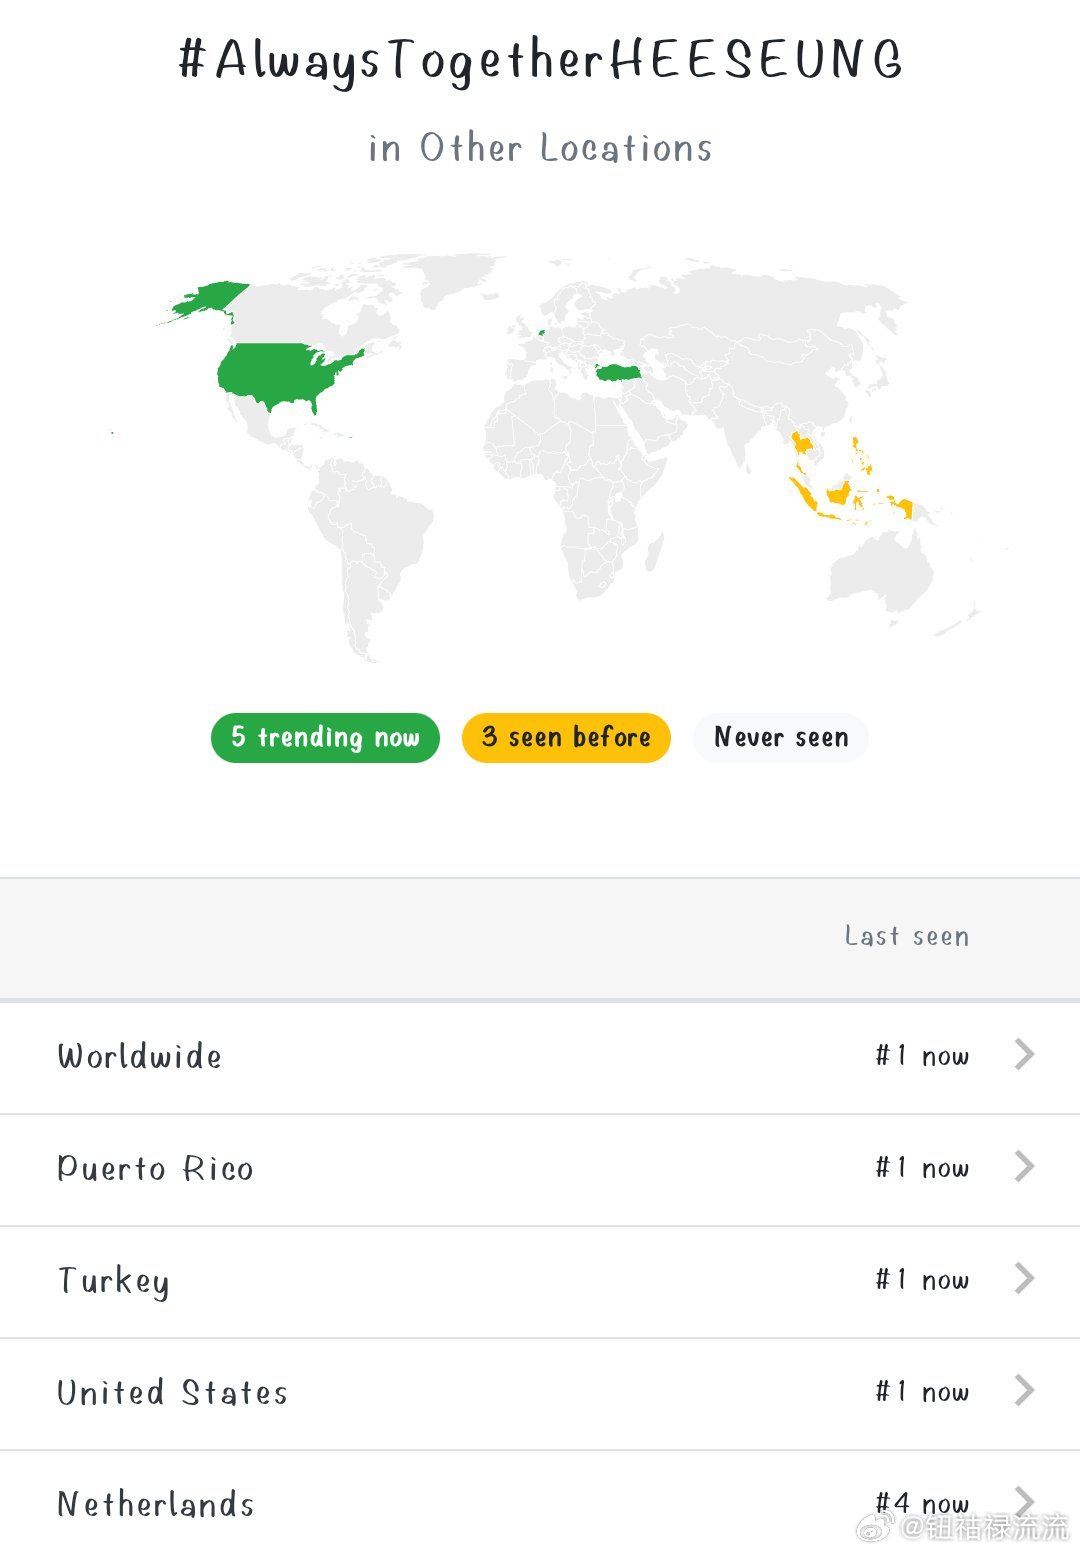Expand Netherlands row chevron
The height and width of the screenshot is (1553, 1080).
[1024, 1500]
